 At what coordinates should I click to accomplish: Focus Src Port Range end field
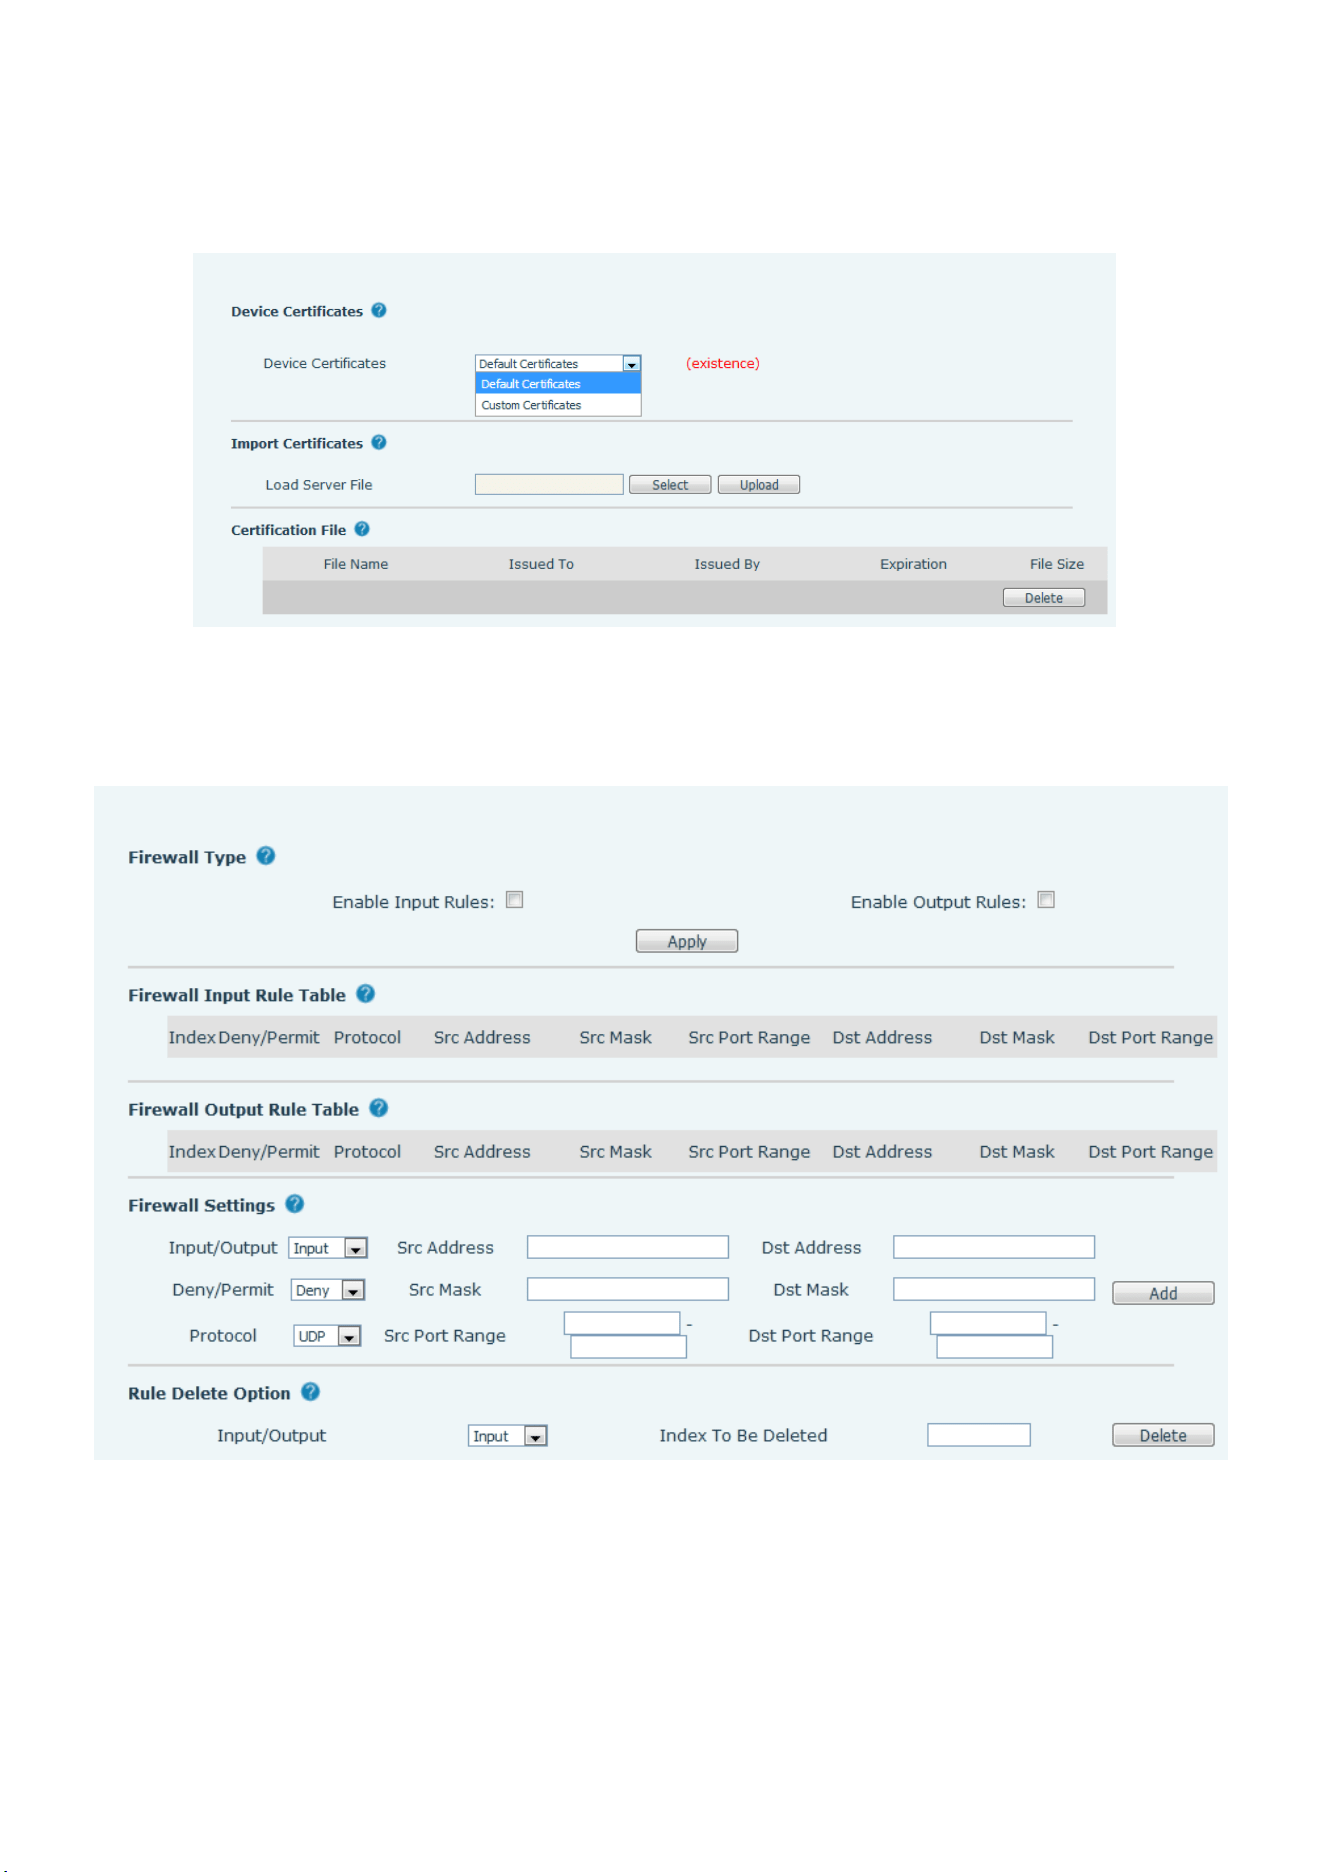click(628, 1347)
